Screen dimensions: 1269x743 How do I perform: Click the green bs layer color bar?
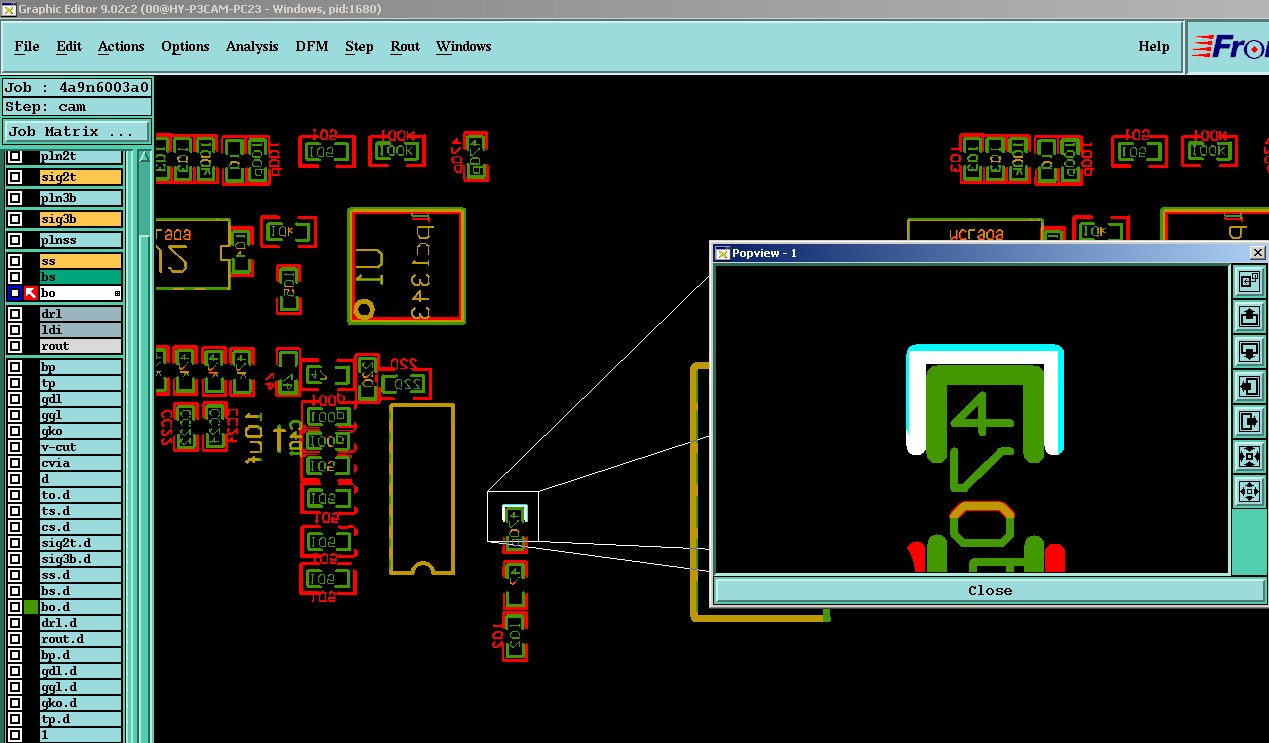[80, 277]
